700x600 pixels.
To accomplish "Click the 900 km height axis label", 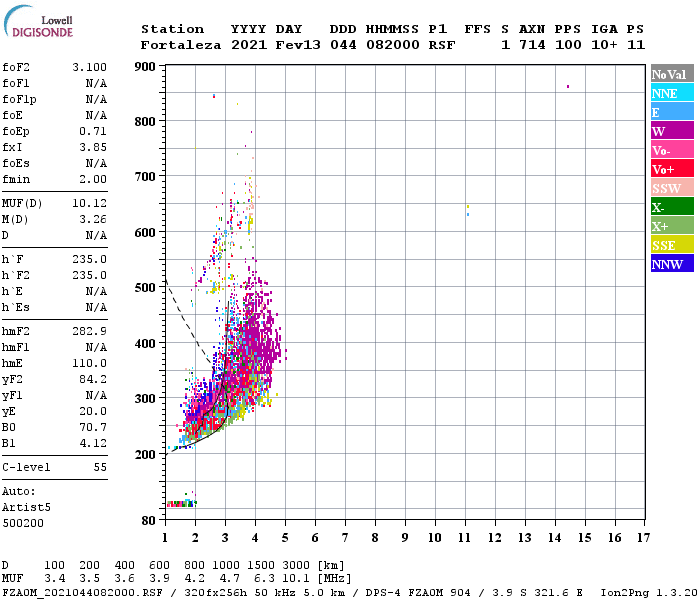I will pos(145,67).
